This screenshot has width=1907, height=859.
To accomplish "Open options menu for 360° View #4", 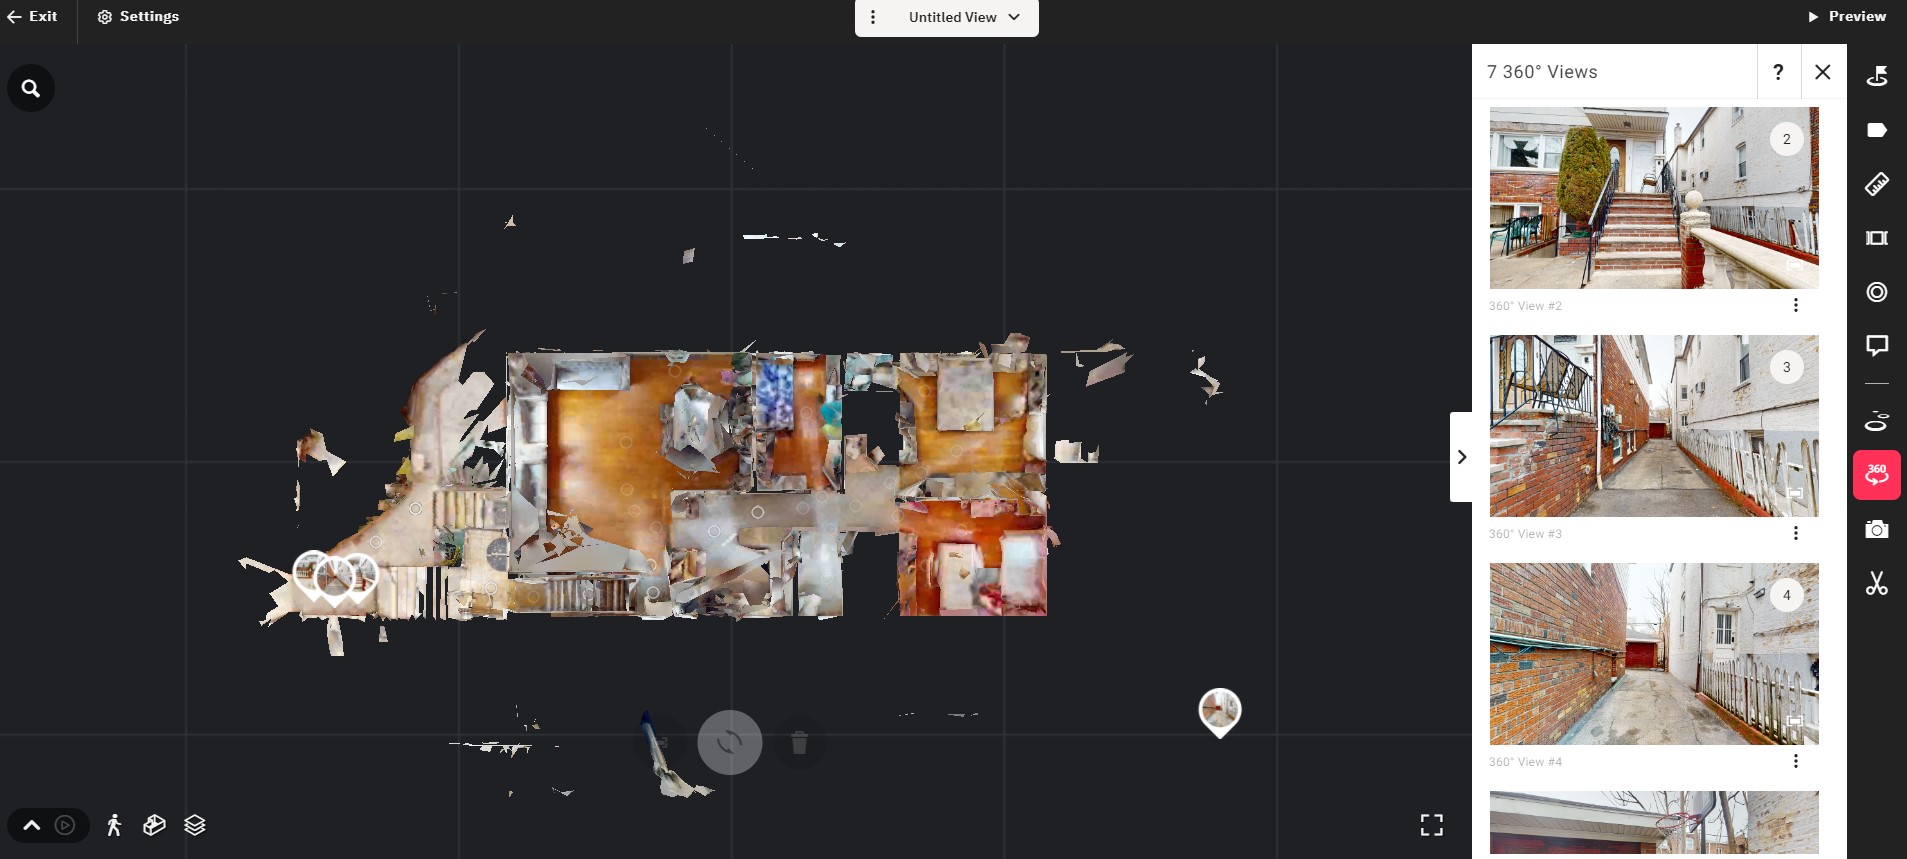I will tap(1796, 761).
